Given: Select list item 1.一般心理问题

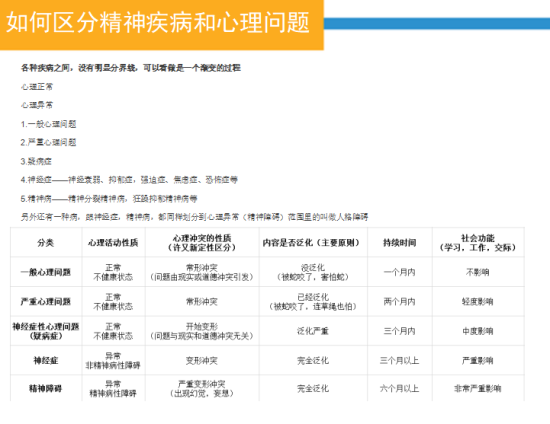Looking at the screenshot, I should [x=48, y=124].
